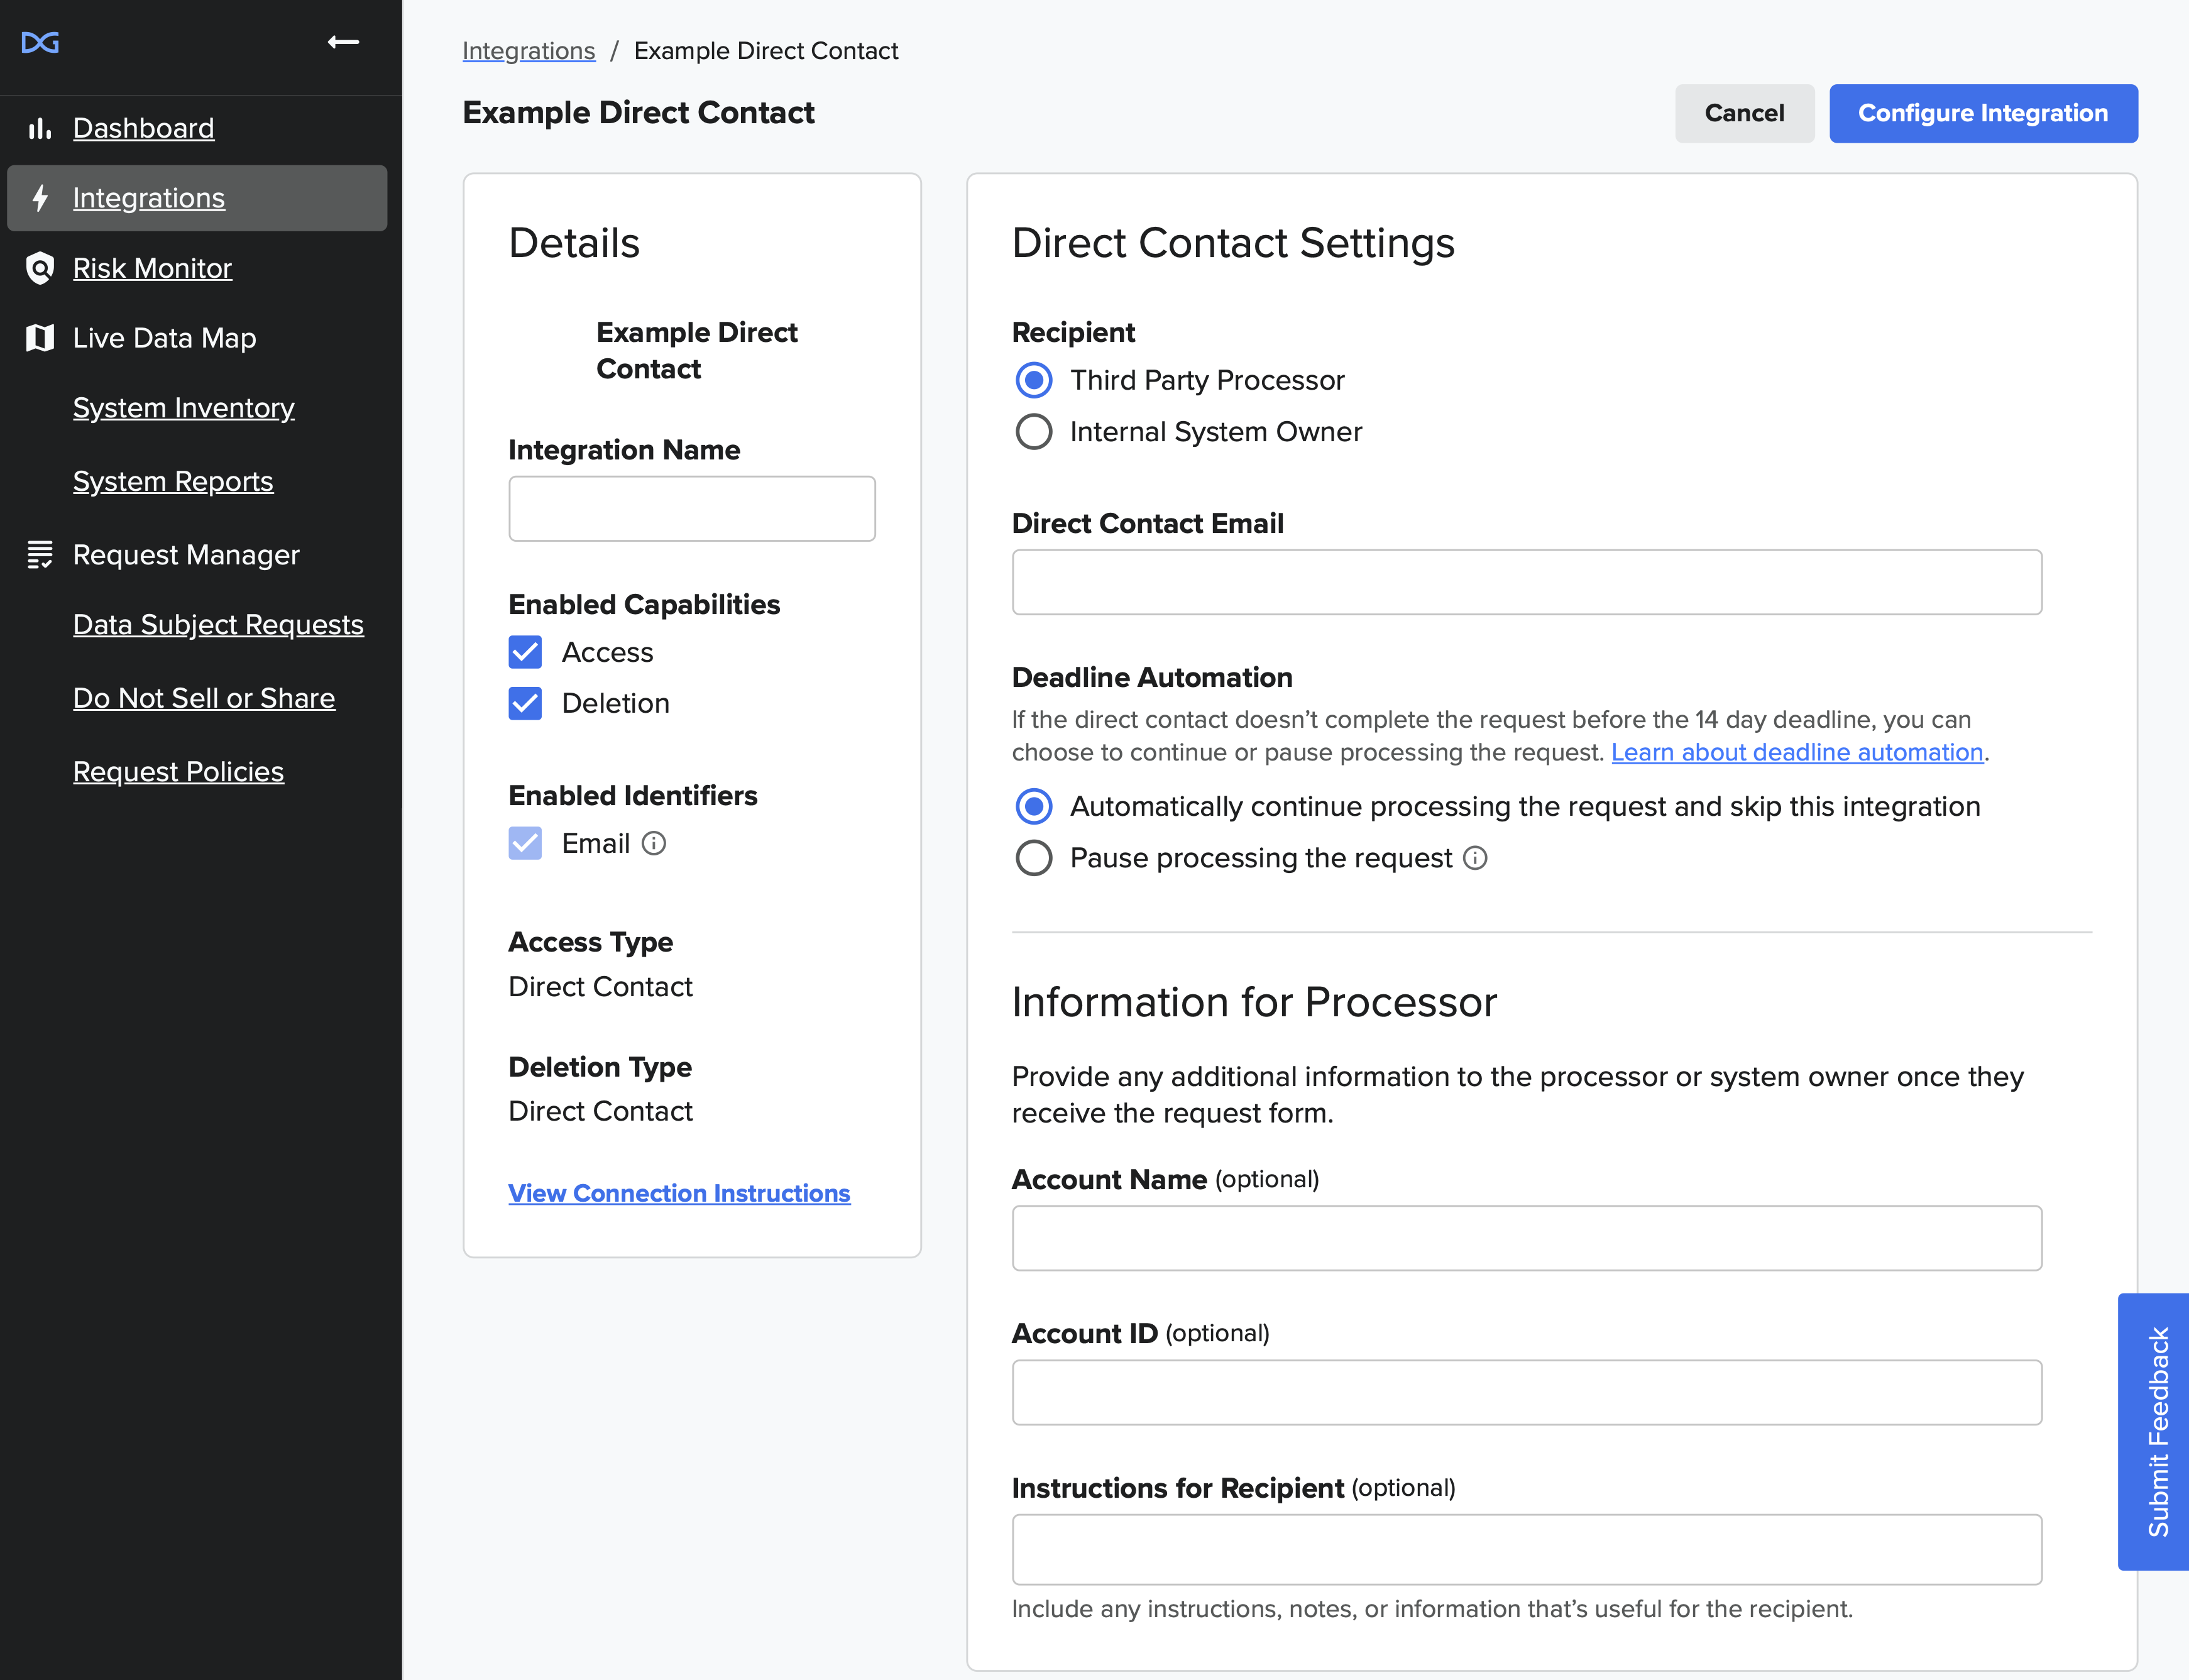The image size is (2189, 1680).
Task: Open Risk Monitor in the sidebar
Action: (152, 268)
